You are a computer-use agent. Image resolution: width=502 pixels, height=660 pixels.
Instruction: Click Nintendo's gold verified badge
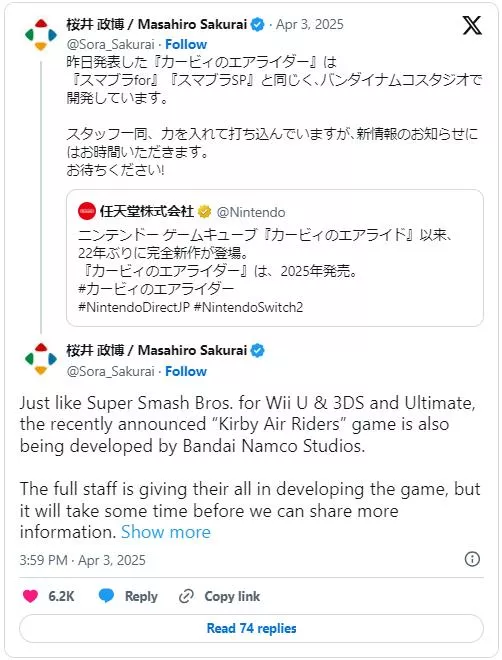(205, 211)
